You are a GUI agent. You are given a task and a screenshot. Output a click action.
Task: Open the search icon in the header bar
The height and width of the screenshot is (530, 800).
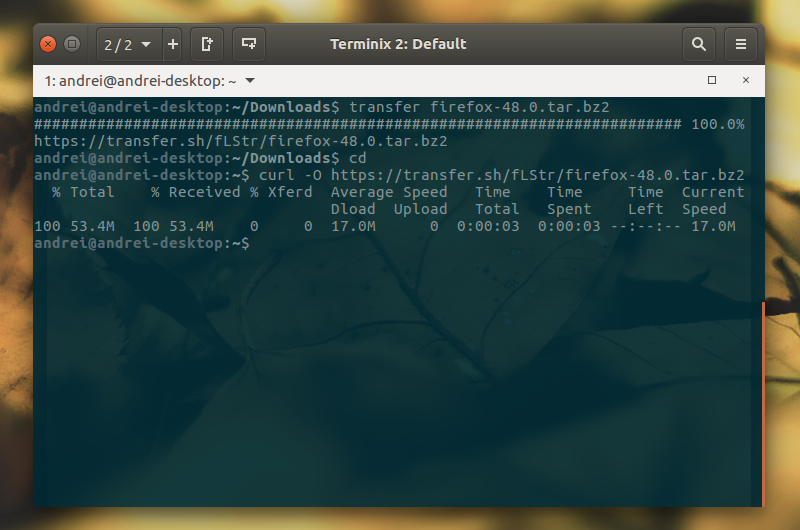[x=698, y=44]
